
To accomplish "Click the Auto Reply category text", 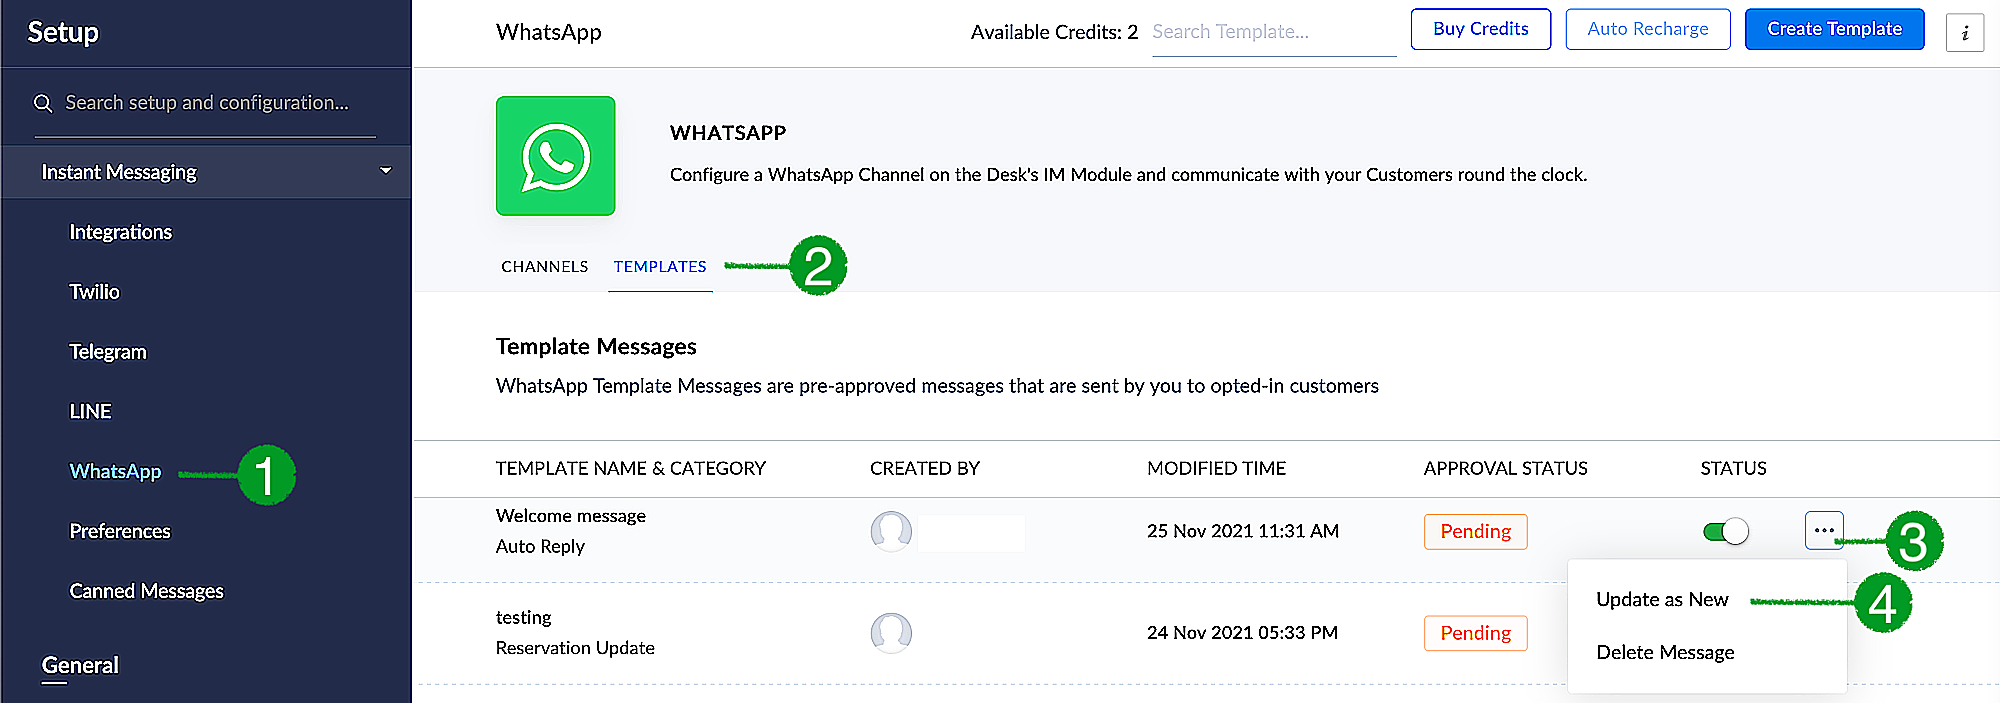I will 540,546.
